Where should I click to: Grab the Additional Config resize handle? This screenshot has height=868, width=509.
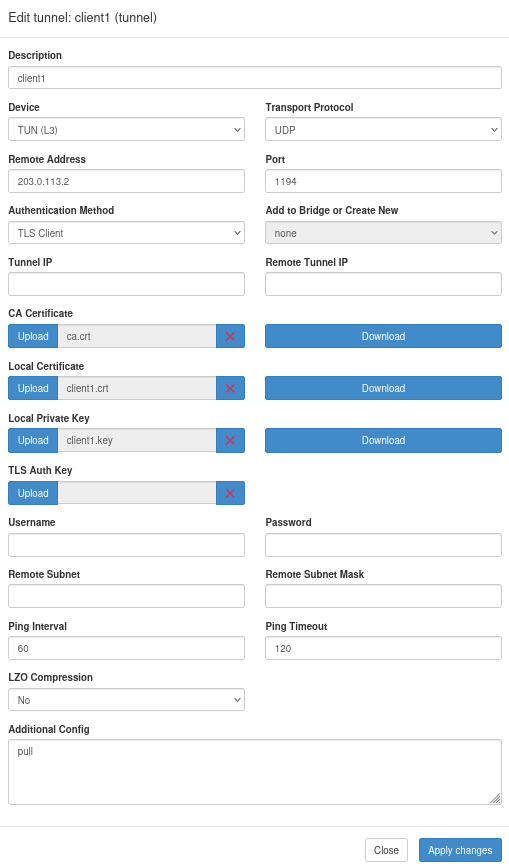496,798
